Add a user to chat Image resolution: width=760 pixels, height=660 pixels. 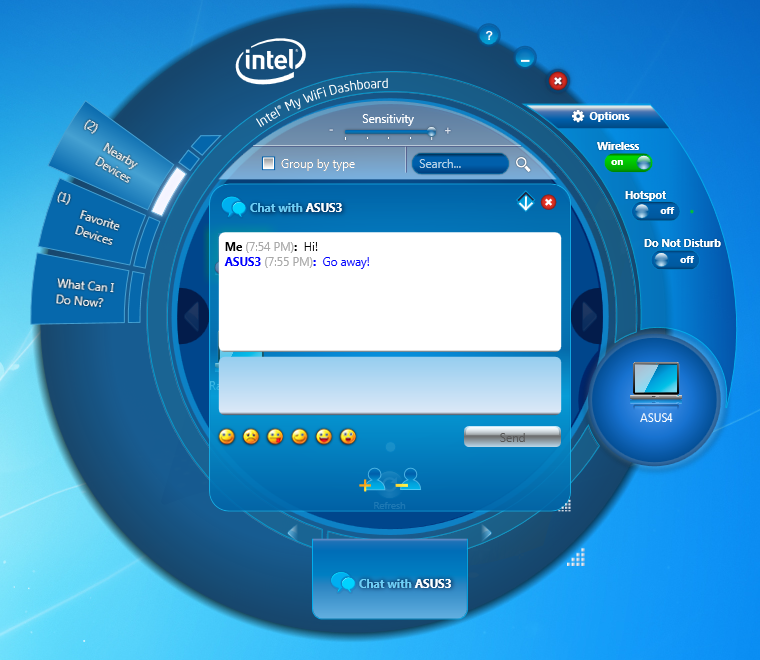coord(372,479)
